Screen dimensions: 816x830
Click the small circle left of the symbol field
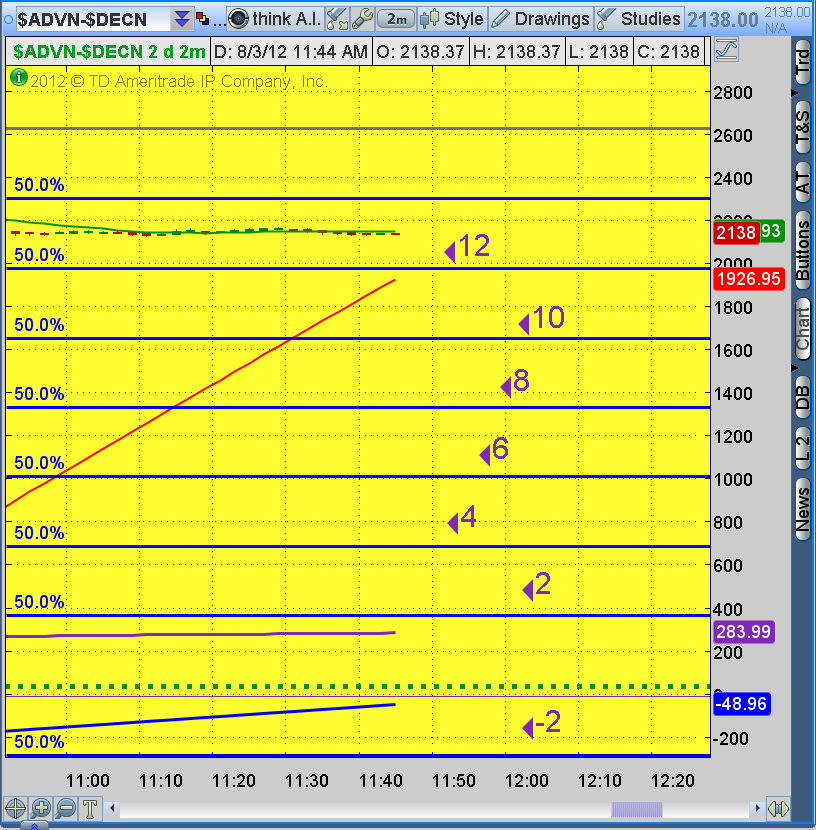click(x=8, y=20)
